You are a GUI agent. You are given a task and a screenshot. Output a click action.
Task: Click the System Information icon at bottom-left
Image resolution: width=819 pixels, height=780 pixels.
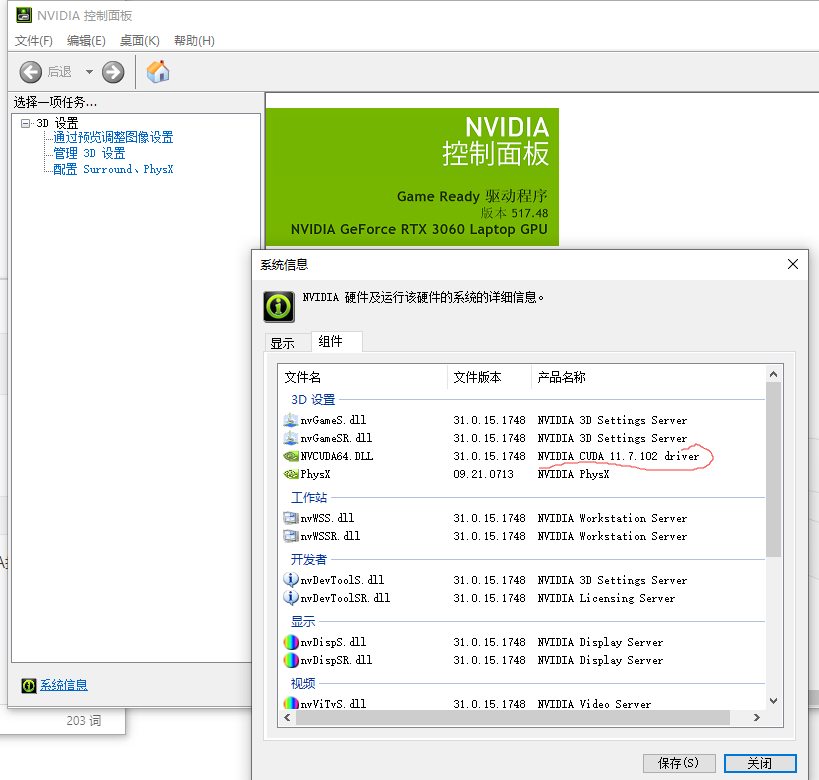[x=29, y=685]
